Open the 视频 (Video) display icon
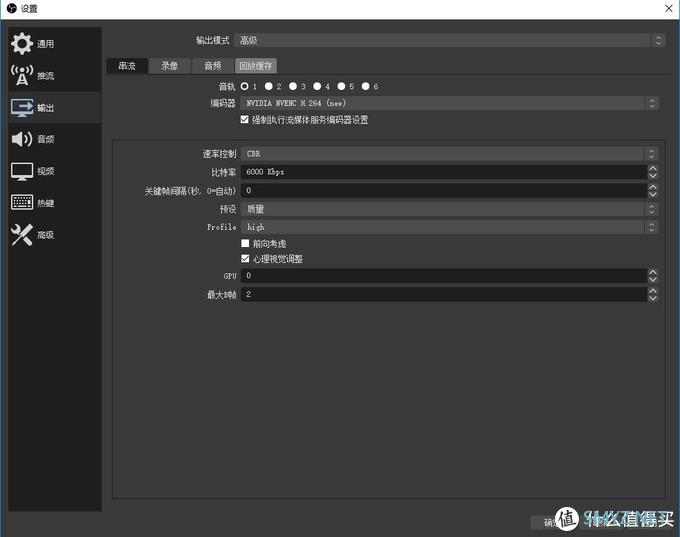 pyautogui.click(x=22, y=171)
